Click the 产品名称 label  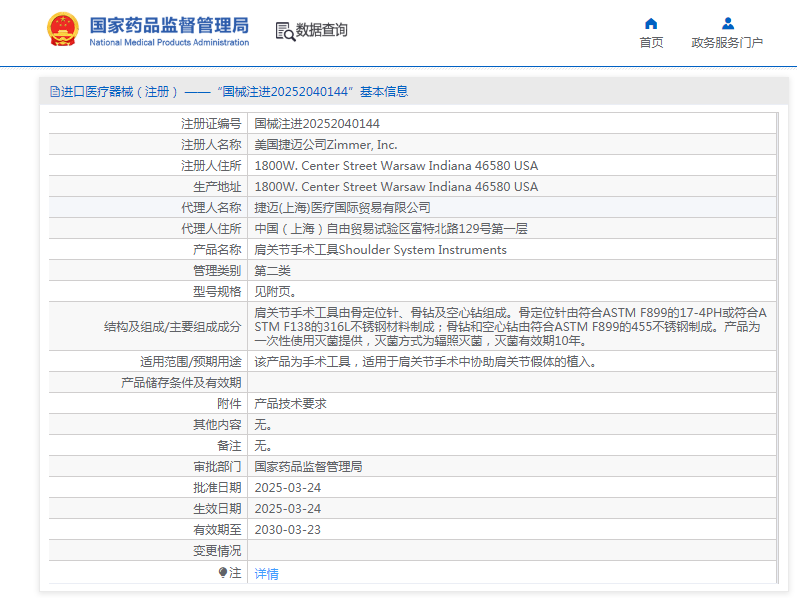[217, 250]
